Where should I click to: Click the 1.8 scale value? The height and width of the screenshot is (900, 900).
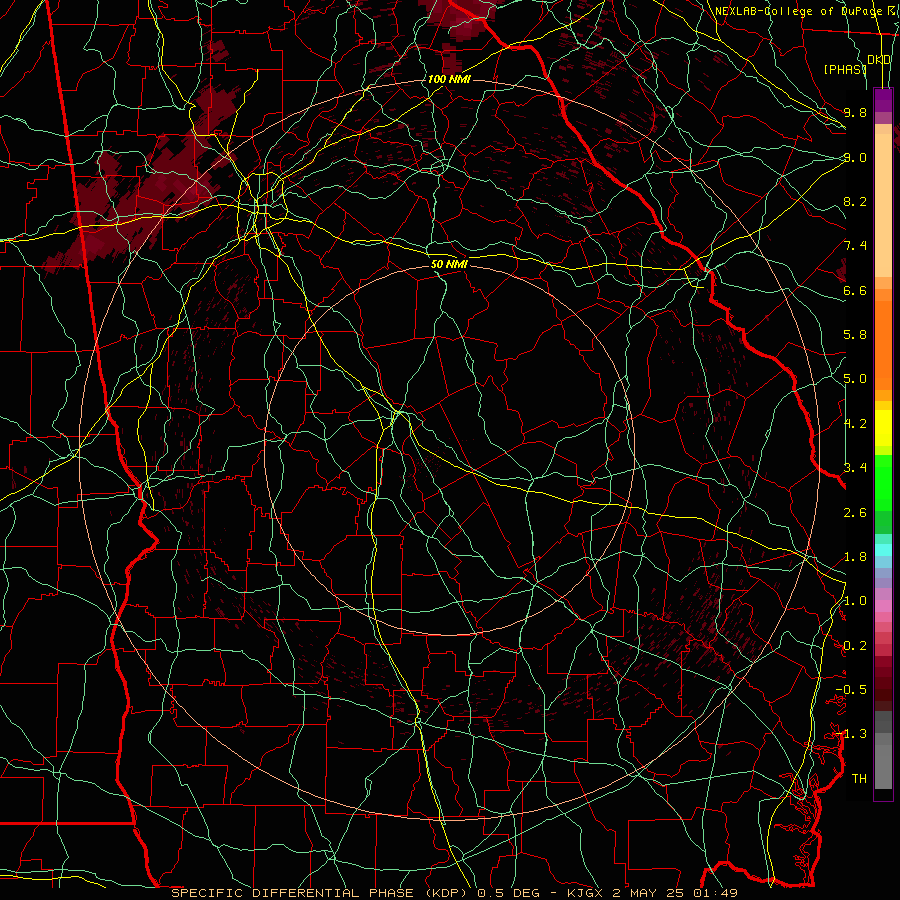coord(855,557)
